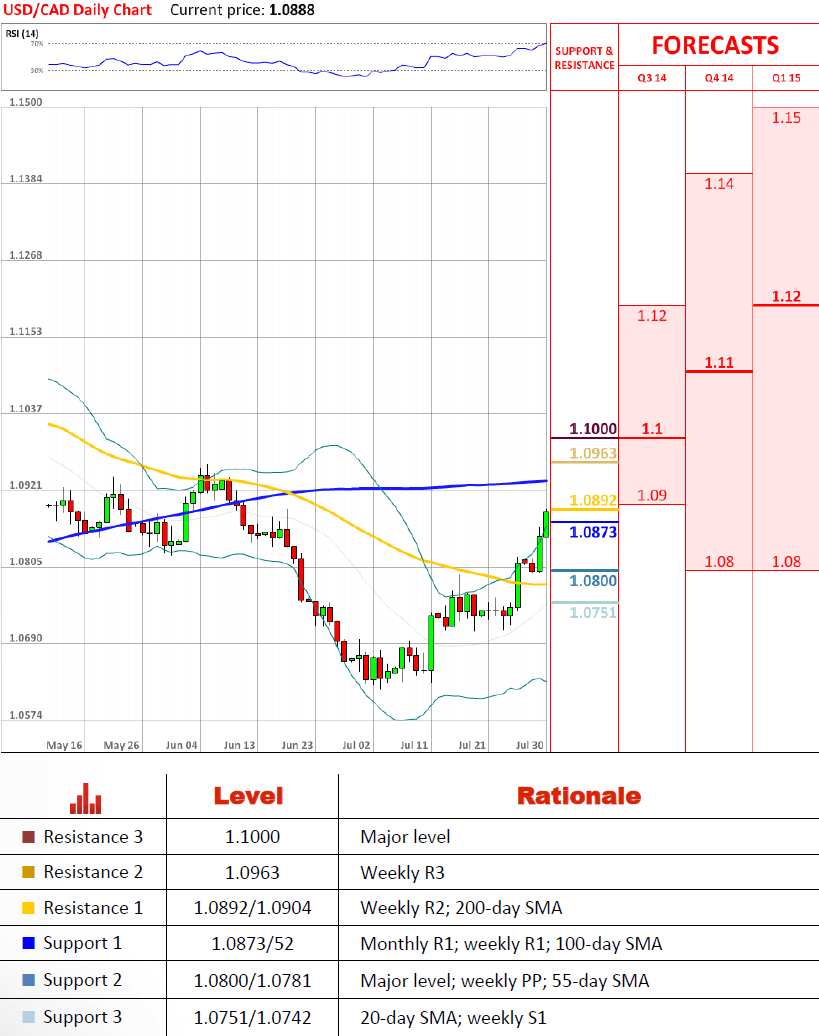Image resolution: width=819 pixels, height=1036 pixels.
Task: Click the 1.1384 price axis label
Action: pyautogui.click(x=26, y=178)
